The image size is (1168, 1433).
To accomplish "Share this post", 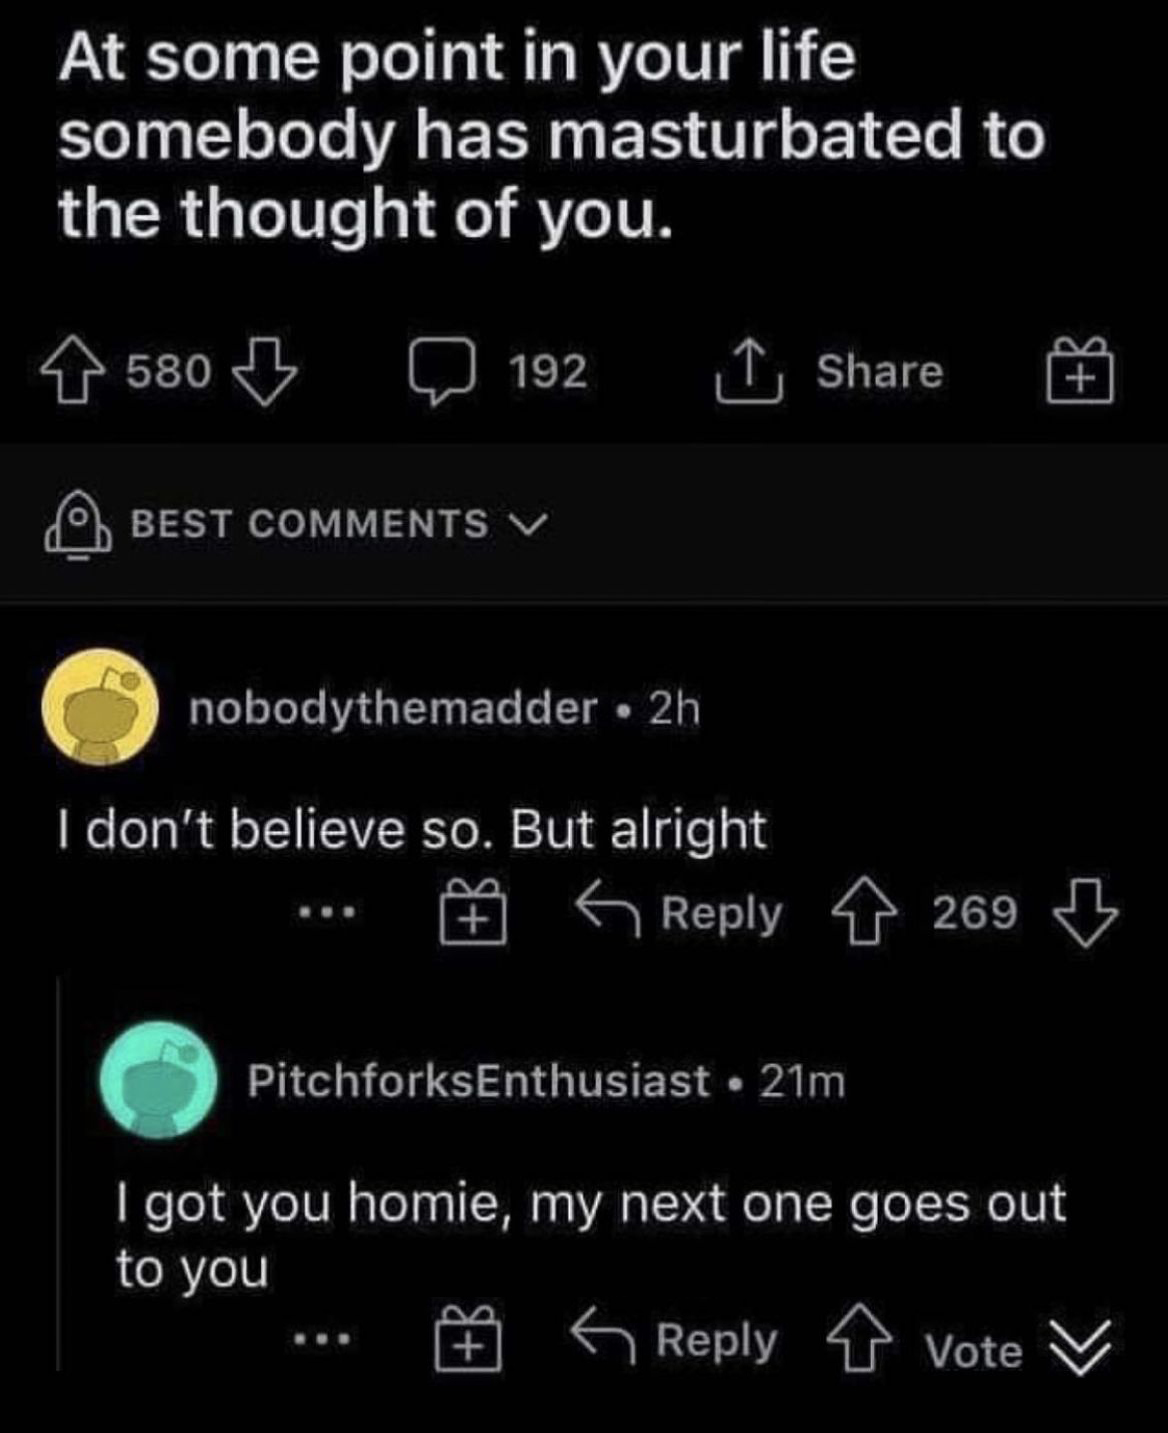I will [830, 372].
